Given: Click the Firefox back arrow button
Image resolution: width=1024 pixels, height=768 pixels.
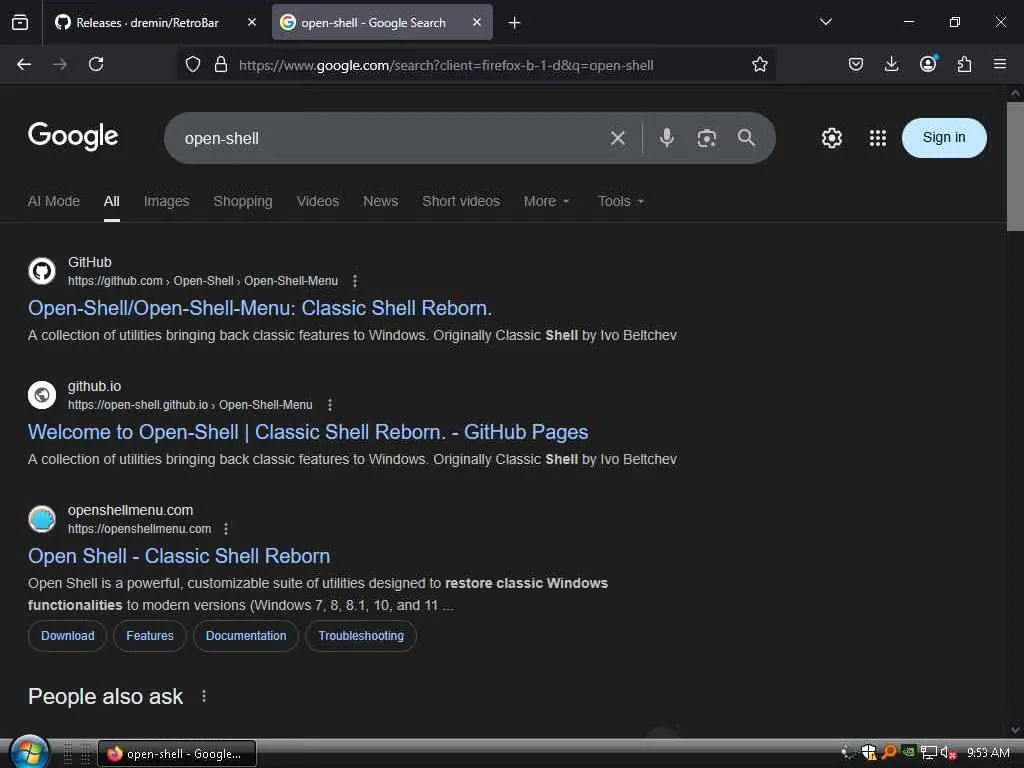Looking at the screenshot, I should pyautogui.click(x=24, y=64).
